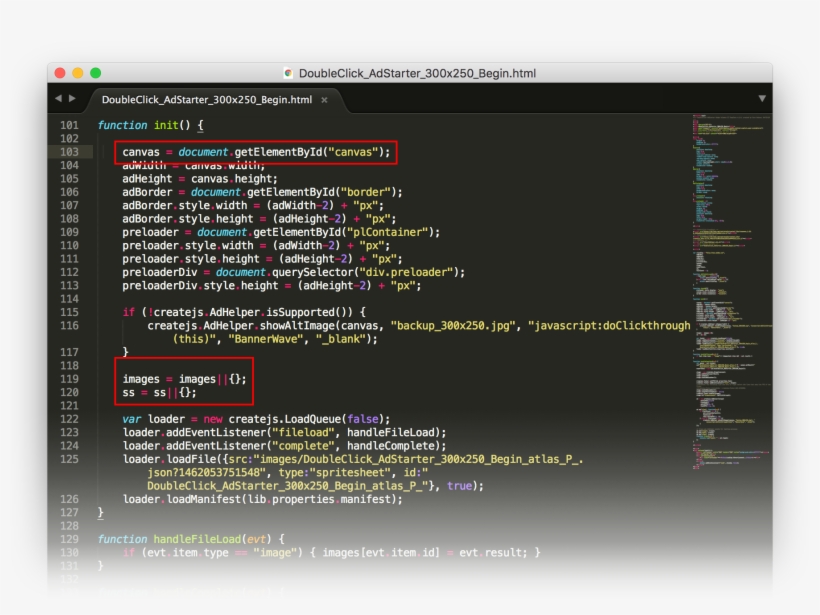Click the next tab right arrow
This screenshot has height=615, width=820.
point(71,99)
